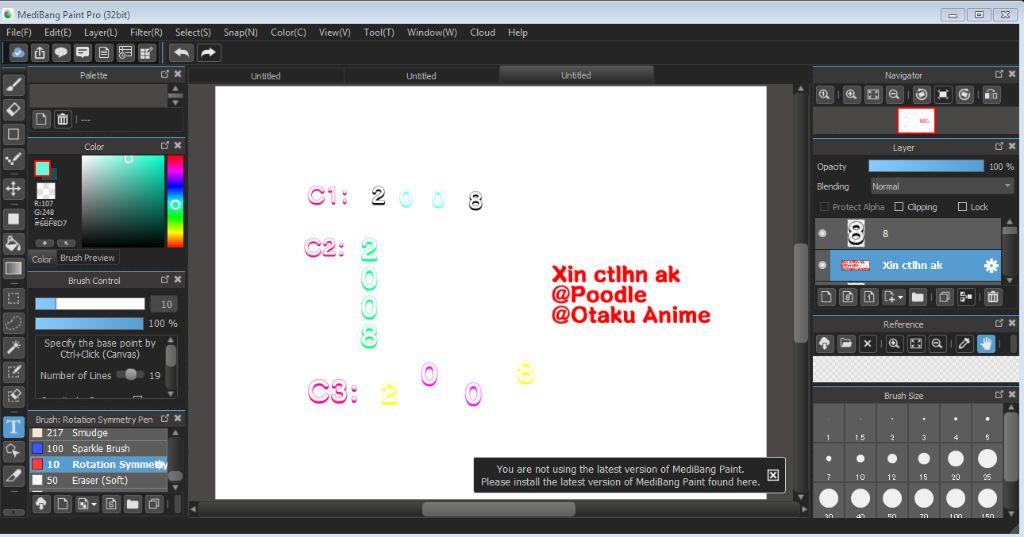Image resolution: width=1024 pixels, height=537 pixels.
Task: Open file in Reference panel
Action: [x=846, y=344]
